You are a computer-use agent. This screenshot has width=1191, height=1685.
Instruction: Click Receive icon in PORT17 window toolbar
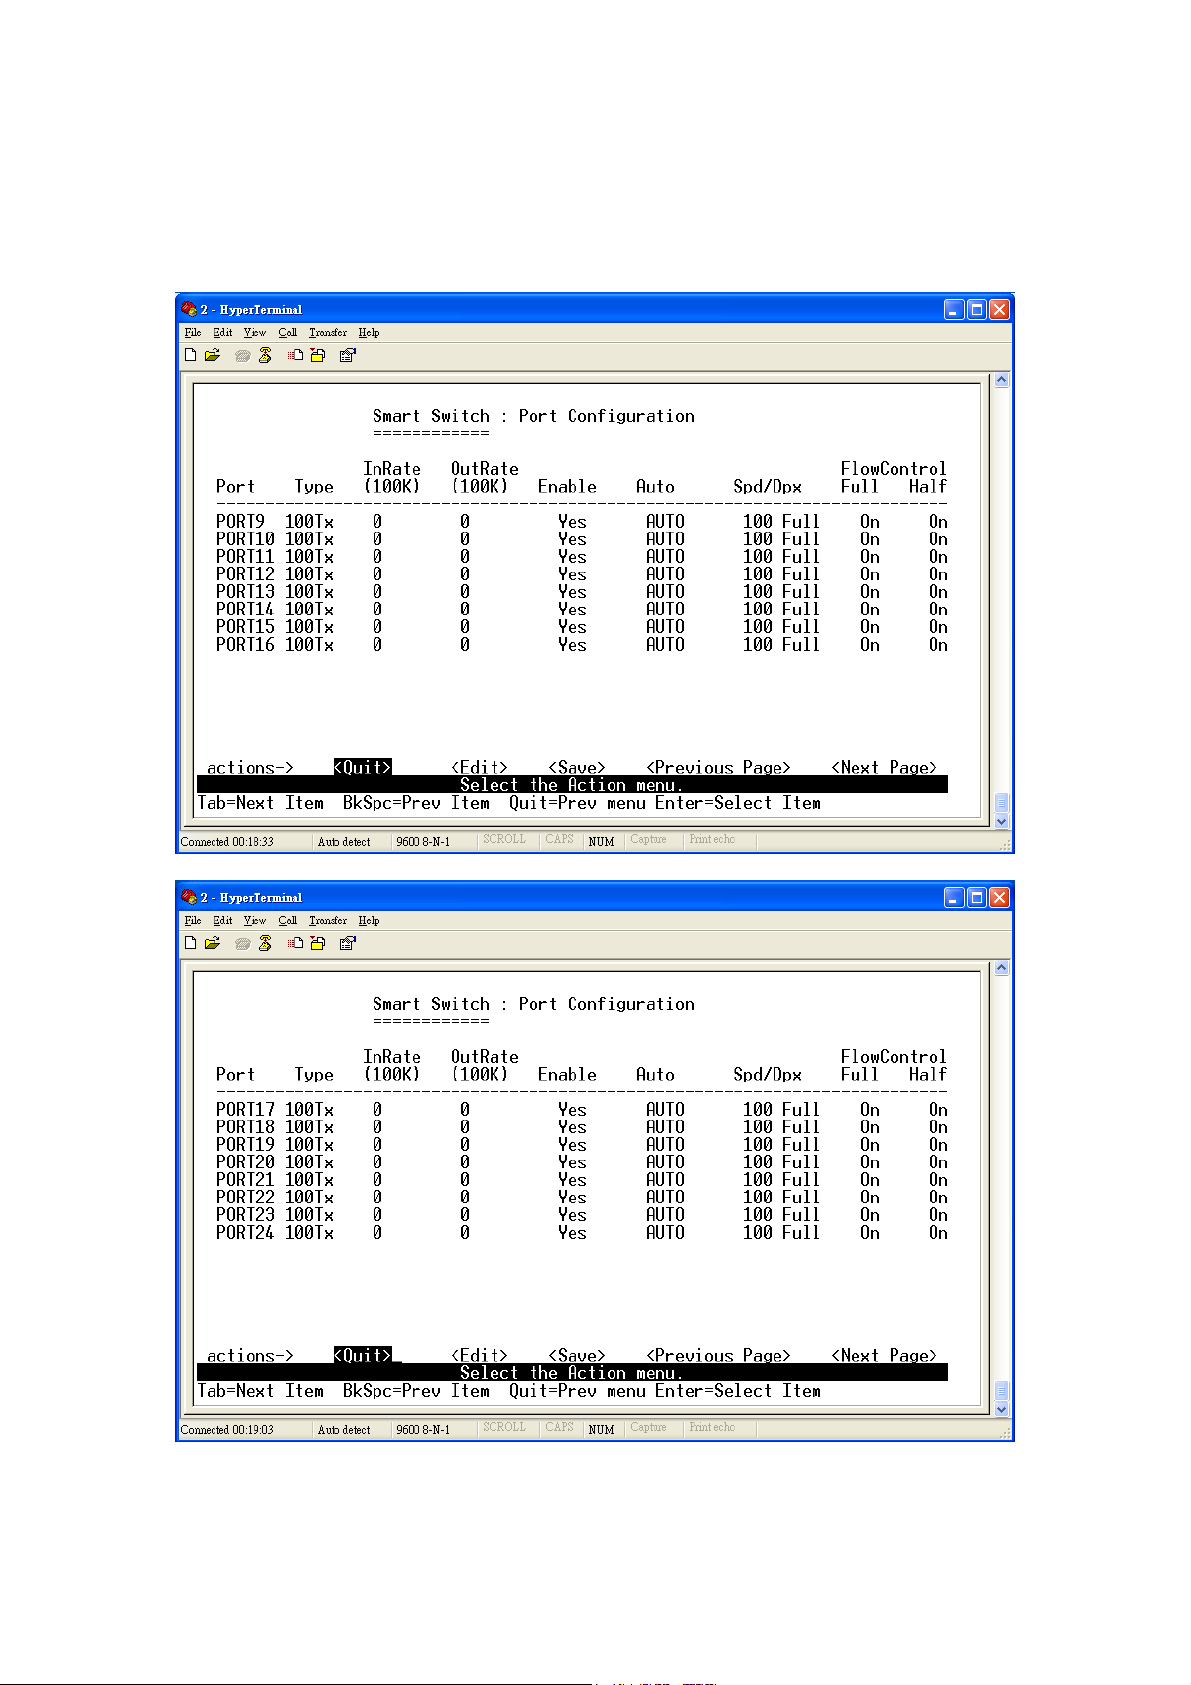tap(318, 943)
